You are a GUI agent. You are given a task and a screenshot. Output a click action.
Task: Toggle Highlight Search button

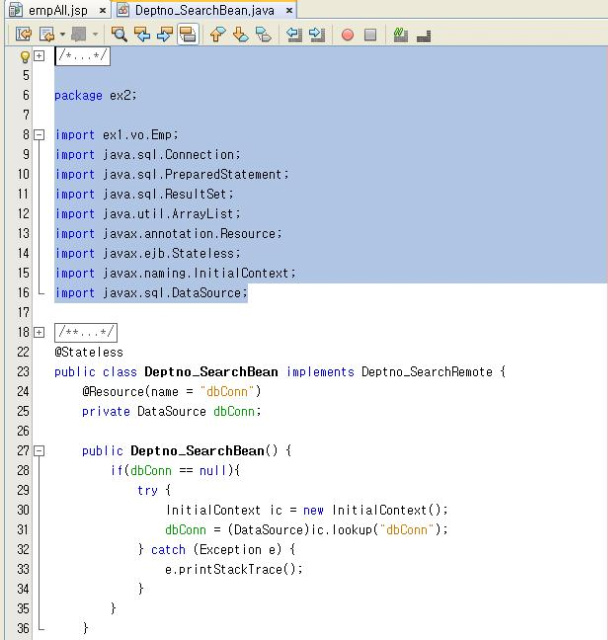click(188, 35)
